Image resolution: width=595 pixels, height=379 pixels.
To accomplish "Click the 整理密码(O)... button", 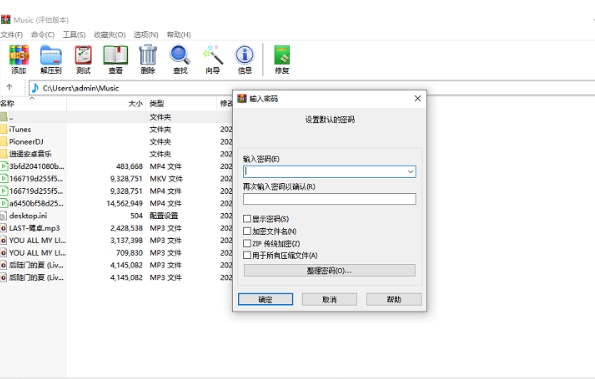I will pos(329,270).
